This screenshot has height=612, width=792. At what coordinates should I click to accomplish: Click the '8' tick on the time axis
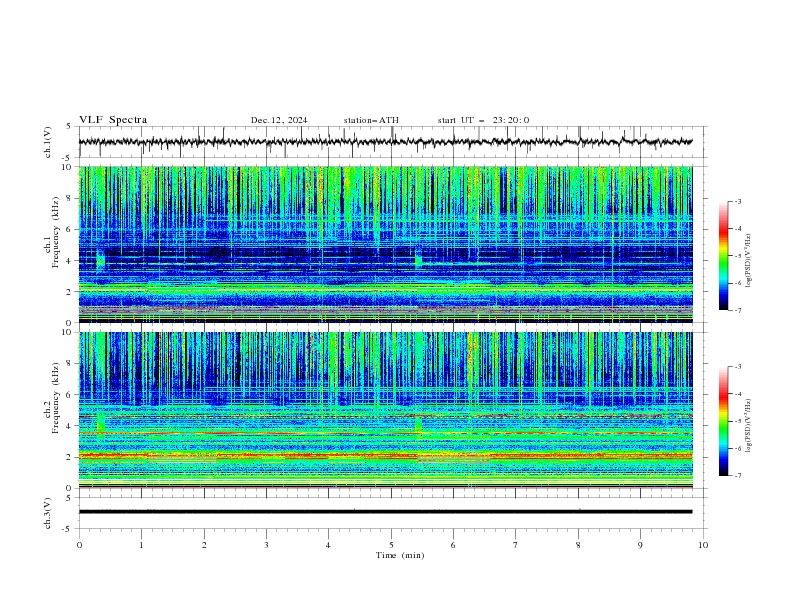[x=578, y=545]
